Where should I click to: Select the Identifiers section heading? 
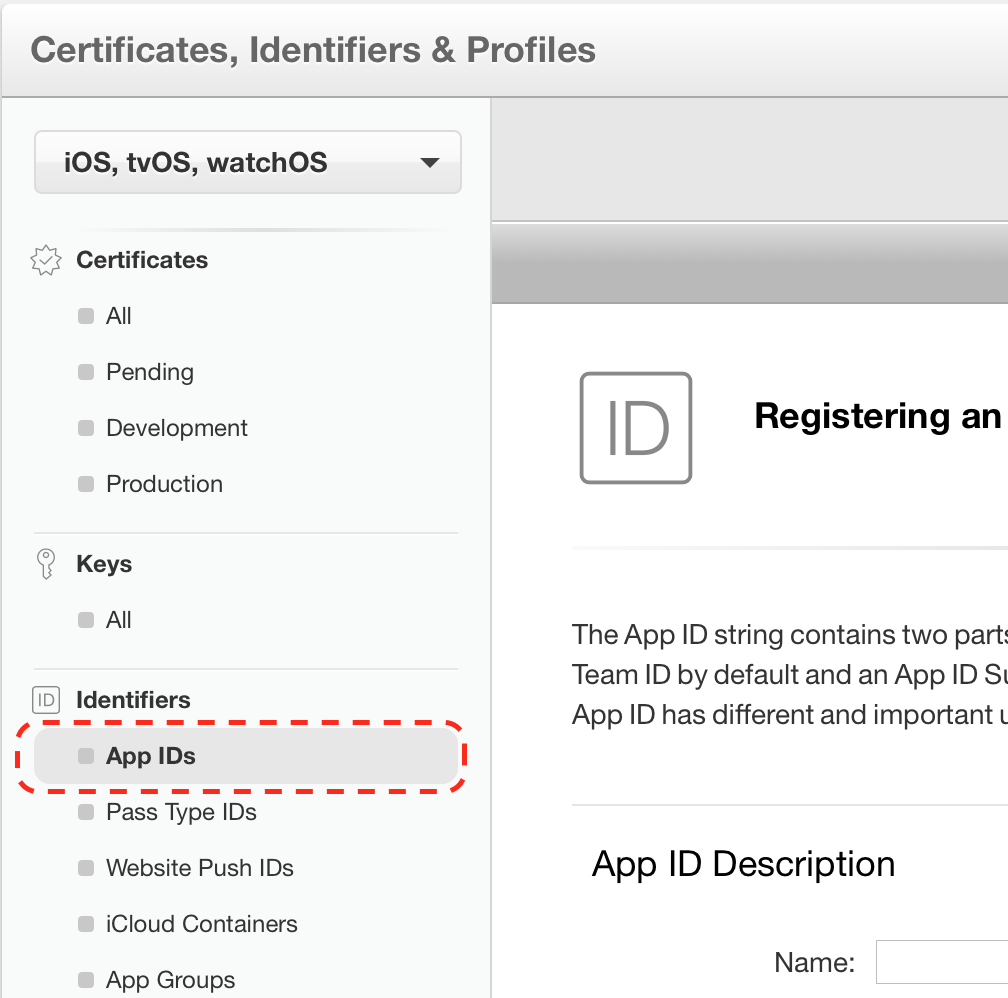click(x=133, y=700)
